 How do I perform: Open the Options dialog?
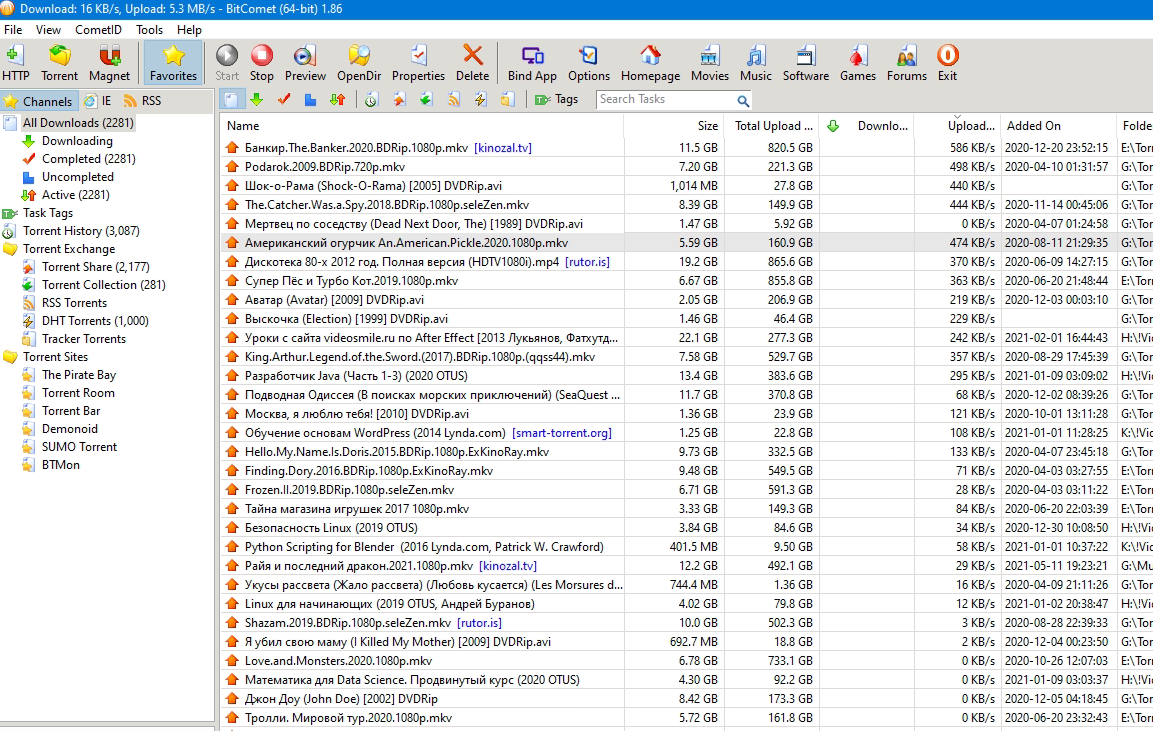point(589,63)
